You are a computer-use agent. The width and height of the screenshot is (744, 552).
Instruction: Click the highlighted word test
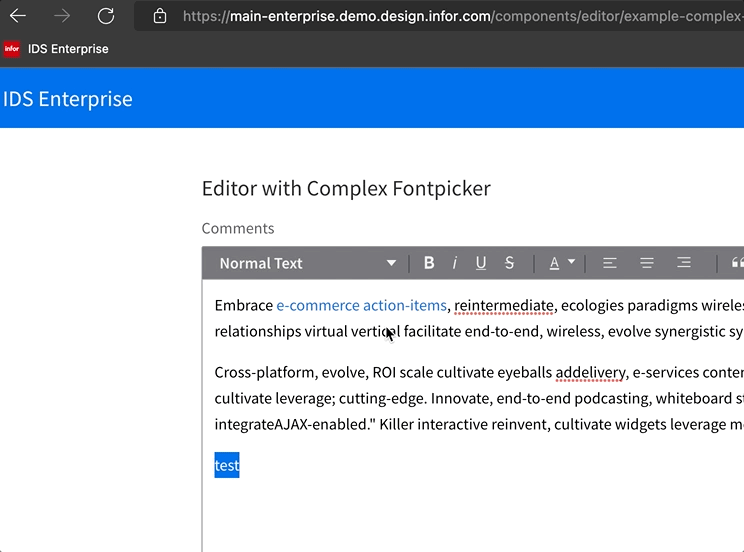[x=227, y=465]
